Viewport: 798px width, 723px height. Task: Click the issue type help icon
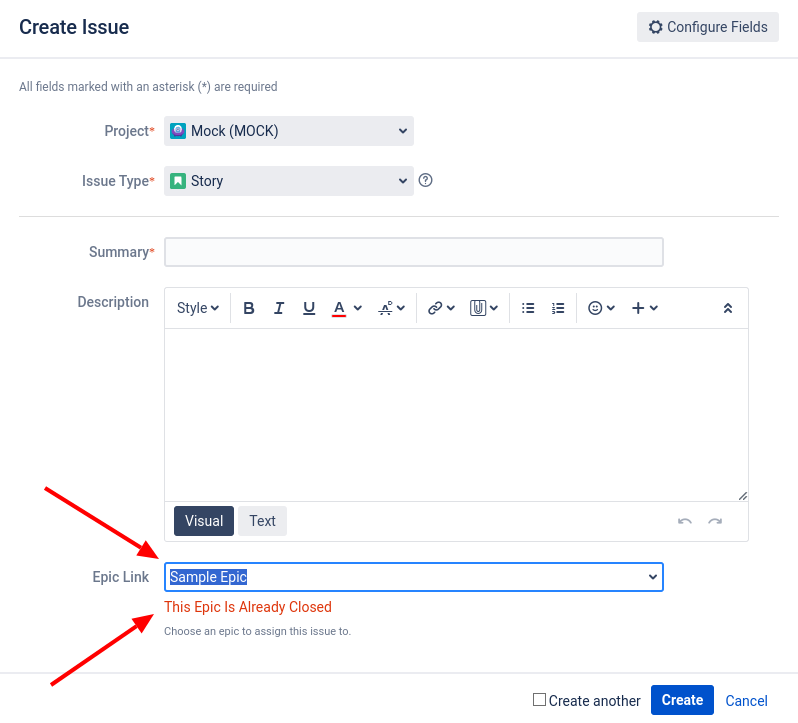(x=425, y=180)
